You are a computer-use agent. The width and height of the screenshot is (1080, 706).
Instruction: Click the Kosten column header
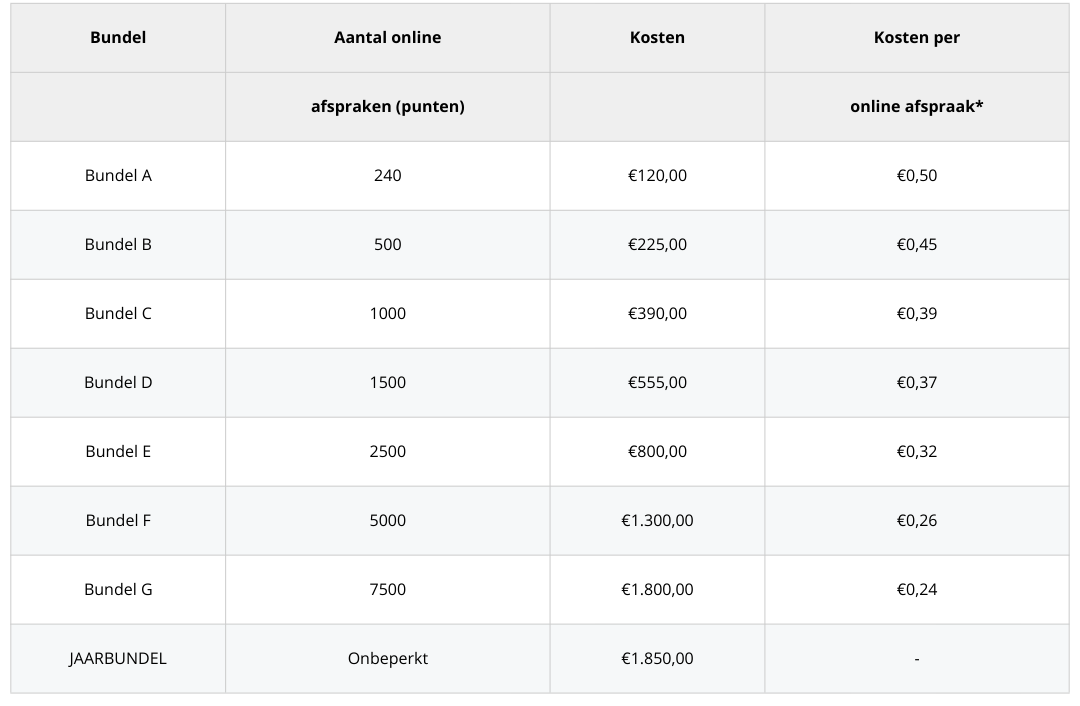657,38
